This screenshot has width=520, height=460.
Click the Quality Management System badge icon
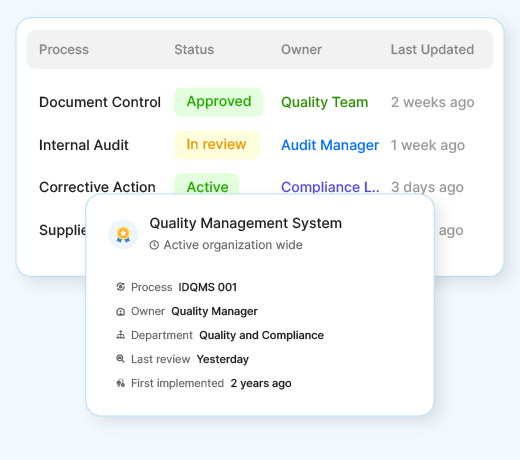coord(123,234)
